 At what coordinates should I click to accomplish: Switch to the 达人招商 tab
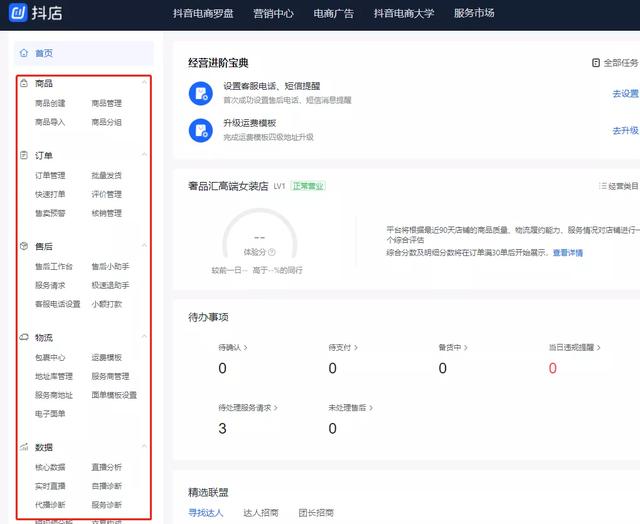point(261,513)
